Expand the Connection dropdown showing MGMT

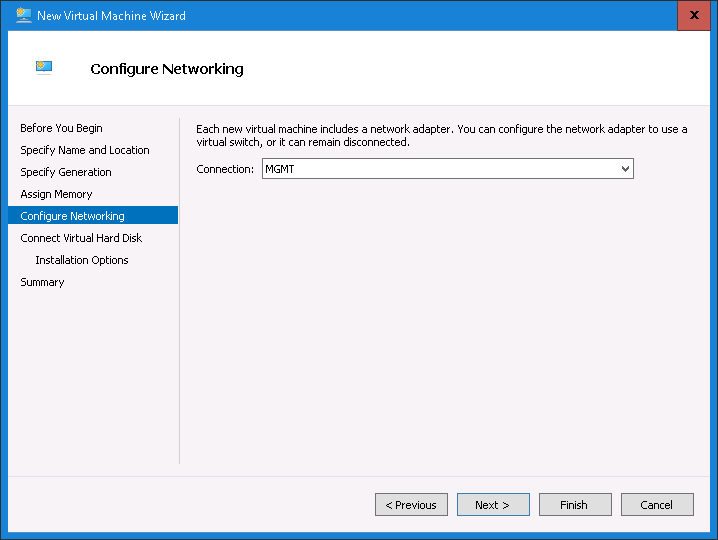(x=447, y=169)
